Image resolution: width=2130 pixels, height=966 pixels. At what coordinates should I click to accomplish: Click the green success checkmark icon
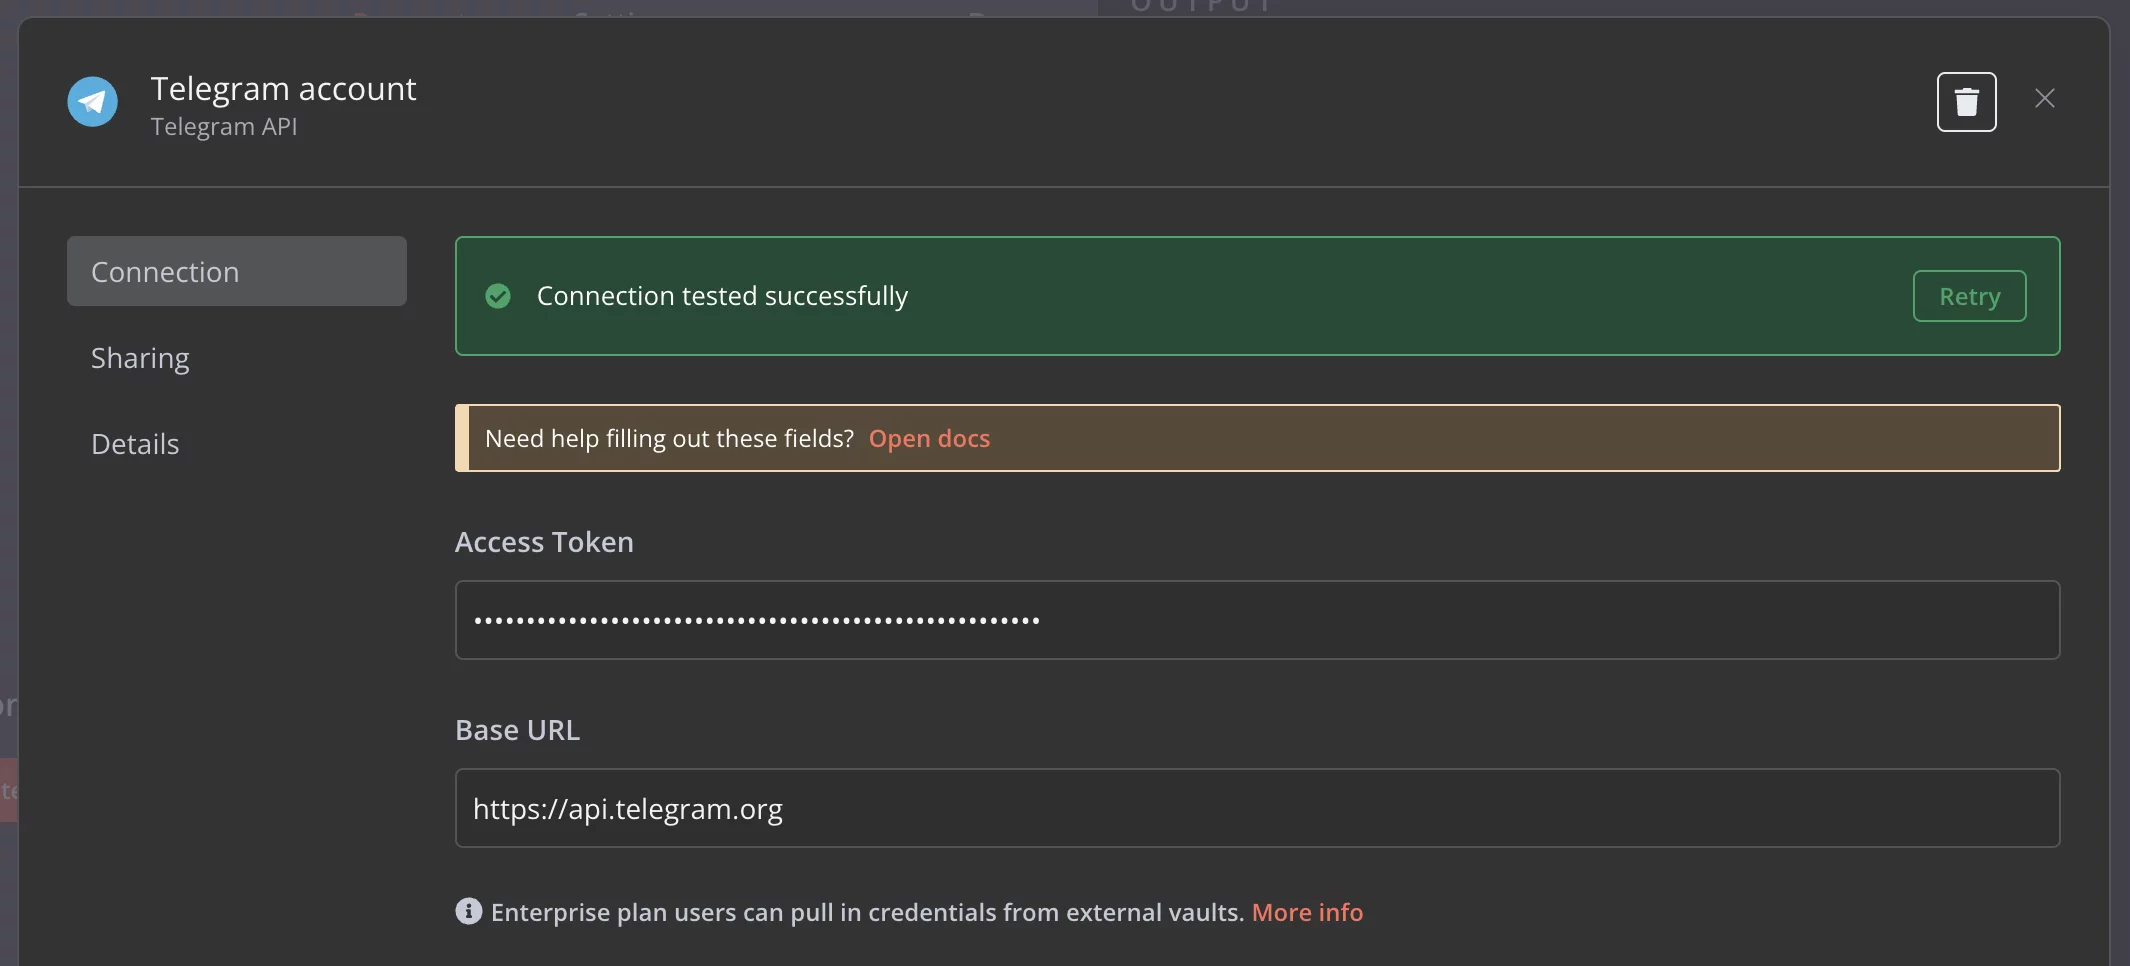[x=498, y=296]
